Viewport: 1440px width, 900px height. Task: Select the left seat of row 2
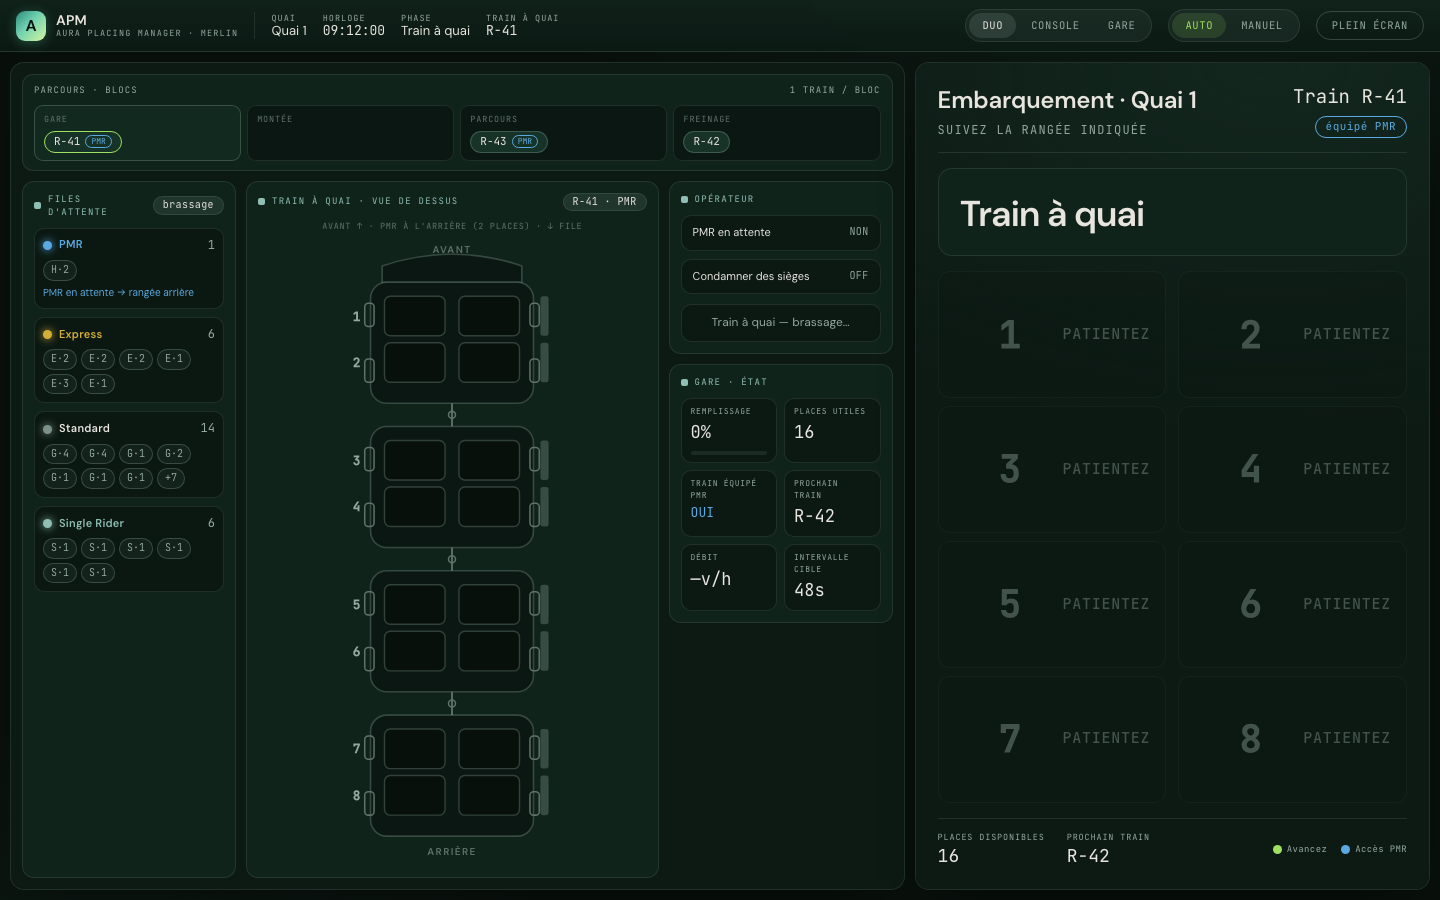coord(415,363)
